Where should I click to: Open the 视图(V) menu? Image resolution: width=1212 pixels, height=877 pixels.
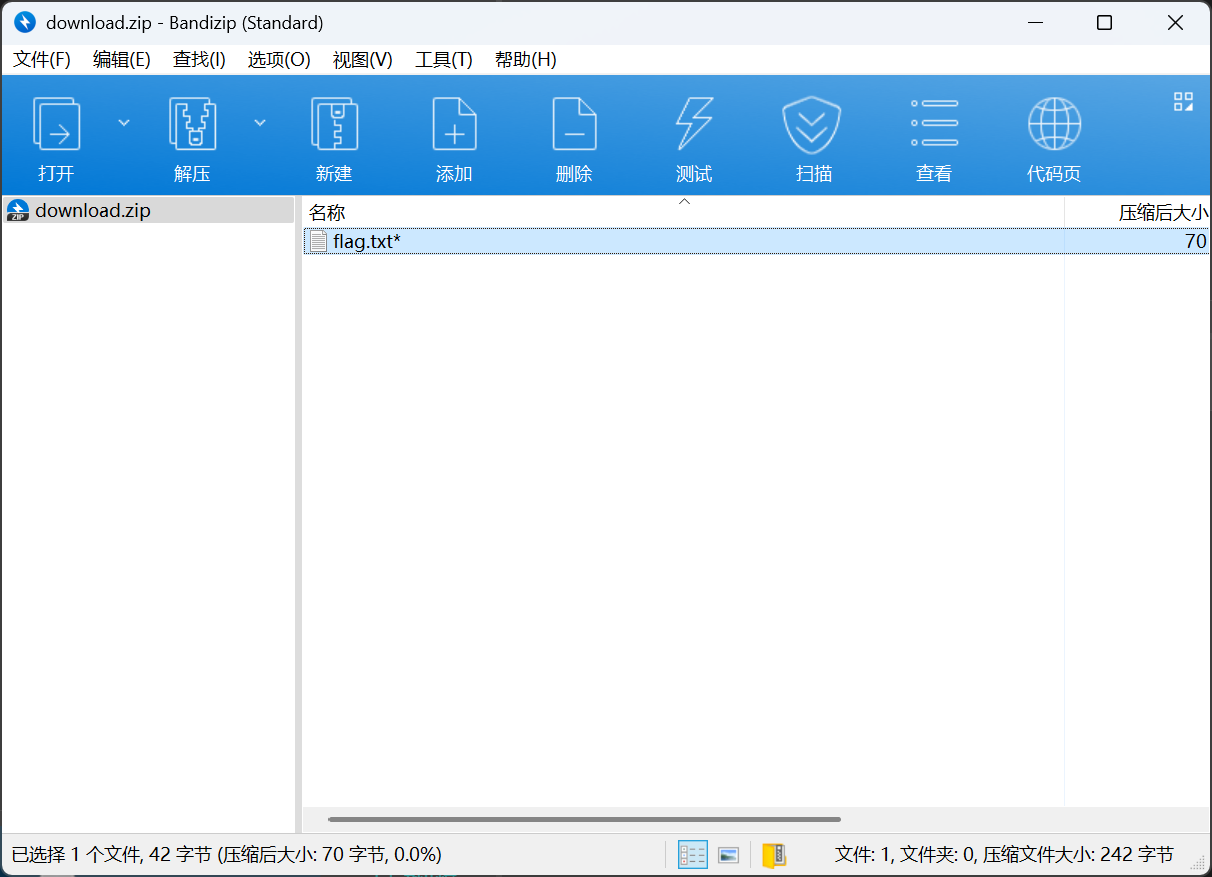pyautogui.click(x=362, y=59)
